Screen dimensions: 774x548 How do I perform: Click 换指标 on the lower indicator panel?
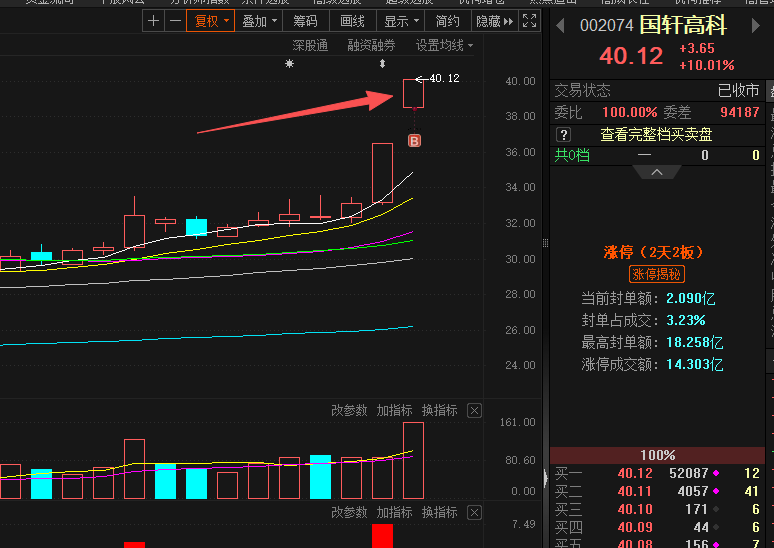[x=439, y=512]
